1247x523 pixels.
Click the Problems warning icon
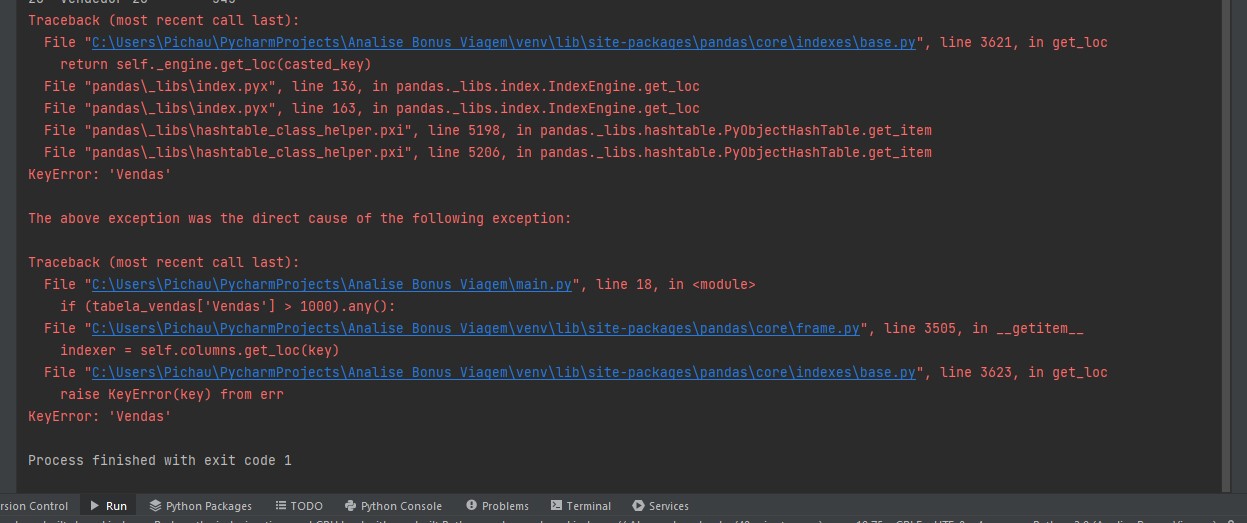(x=470, y=506)
